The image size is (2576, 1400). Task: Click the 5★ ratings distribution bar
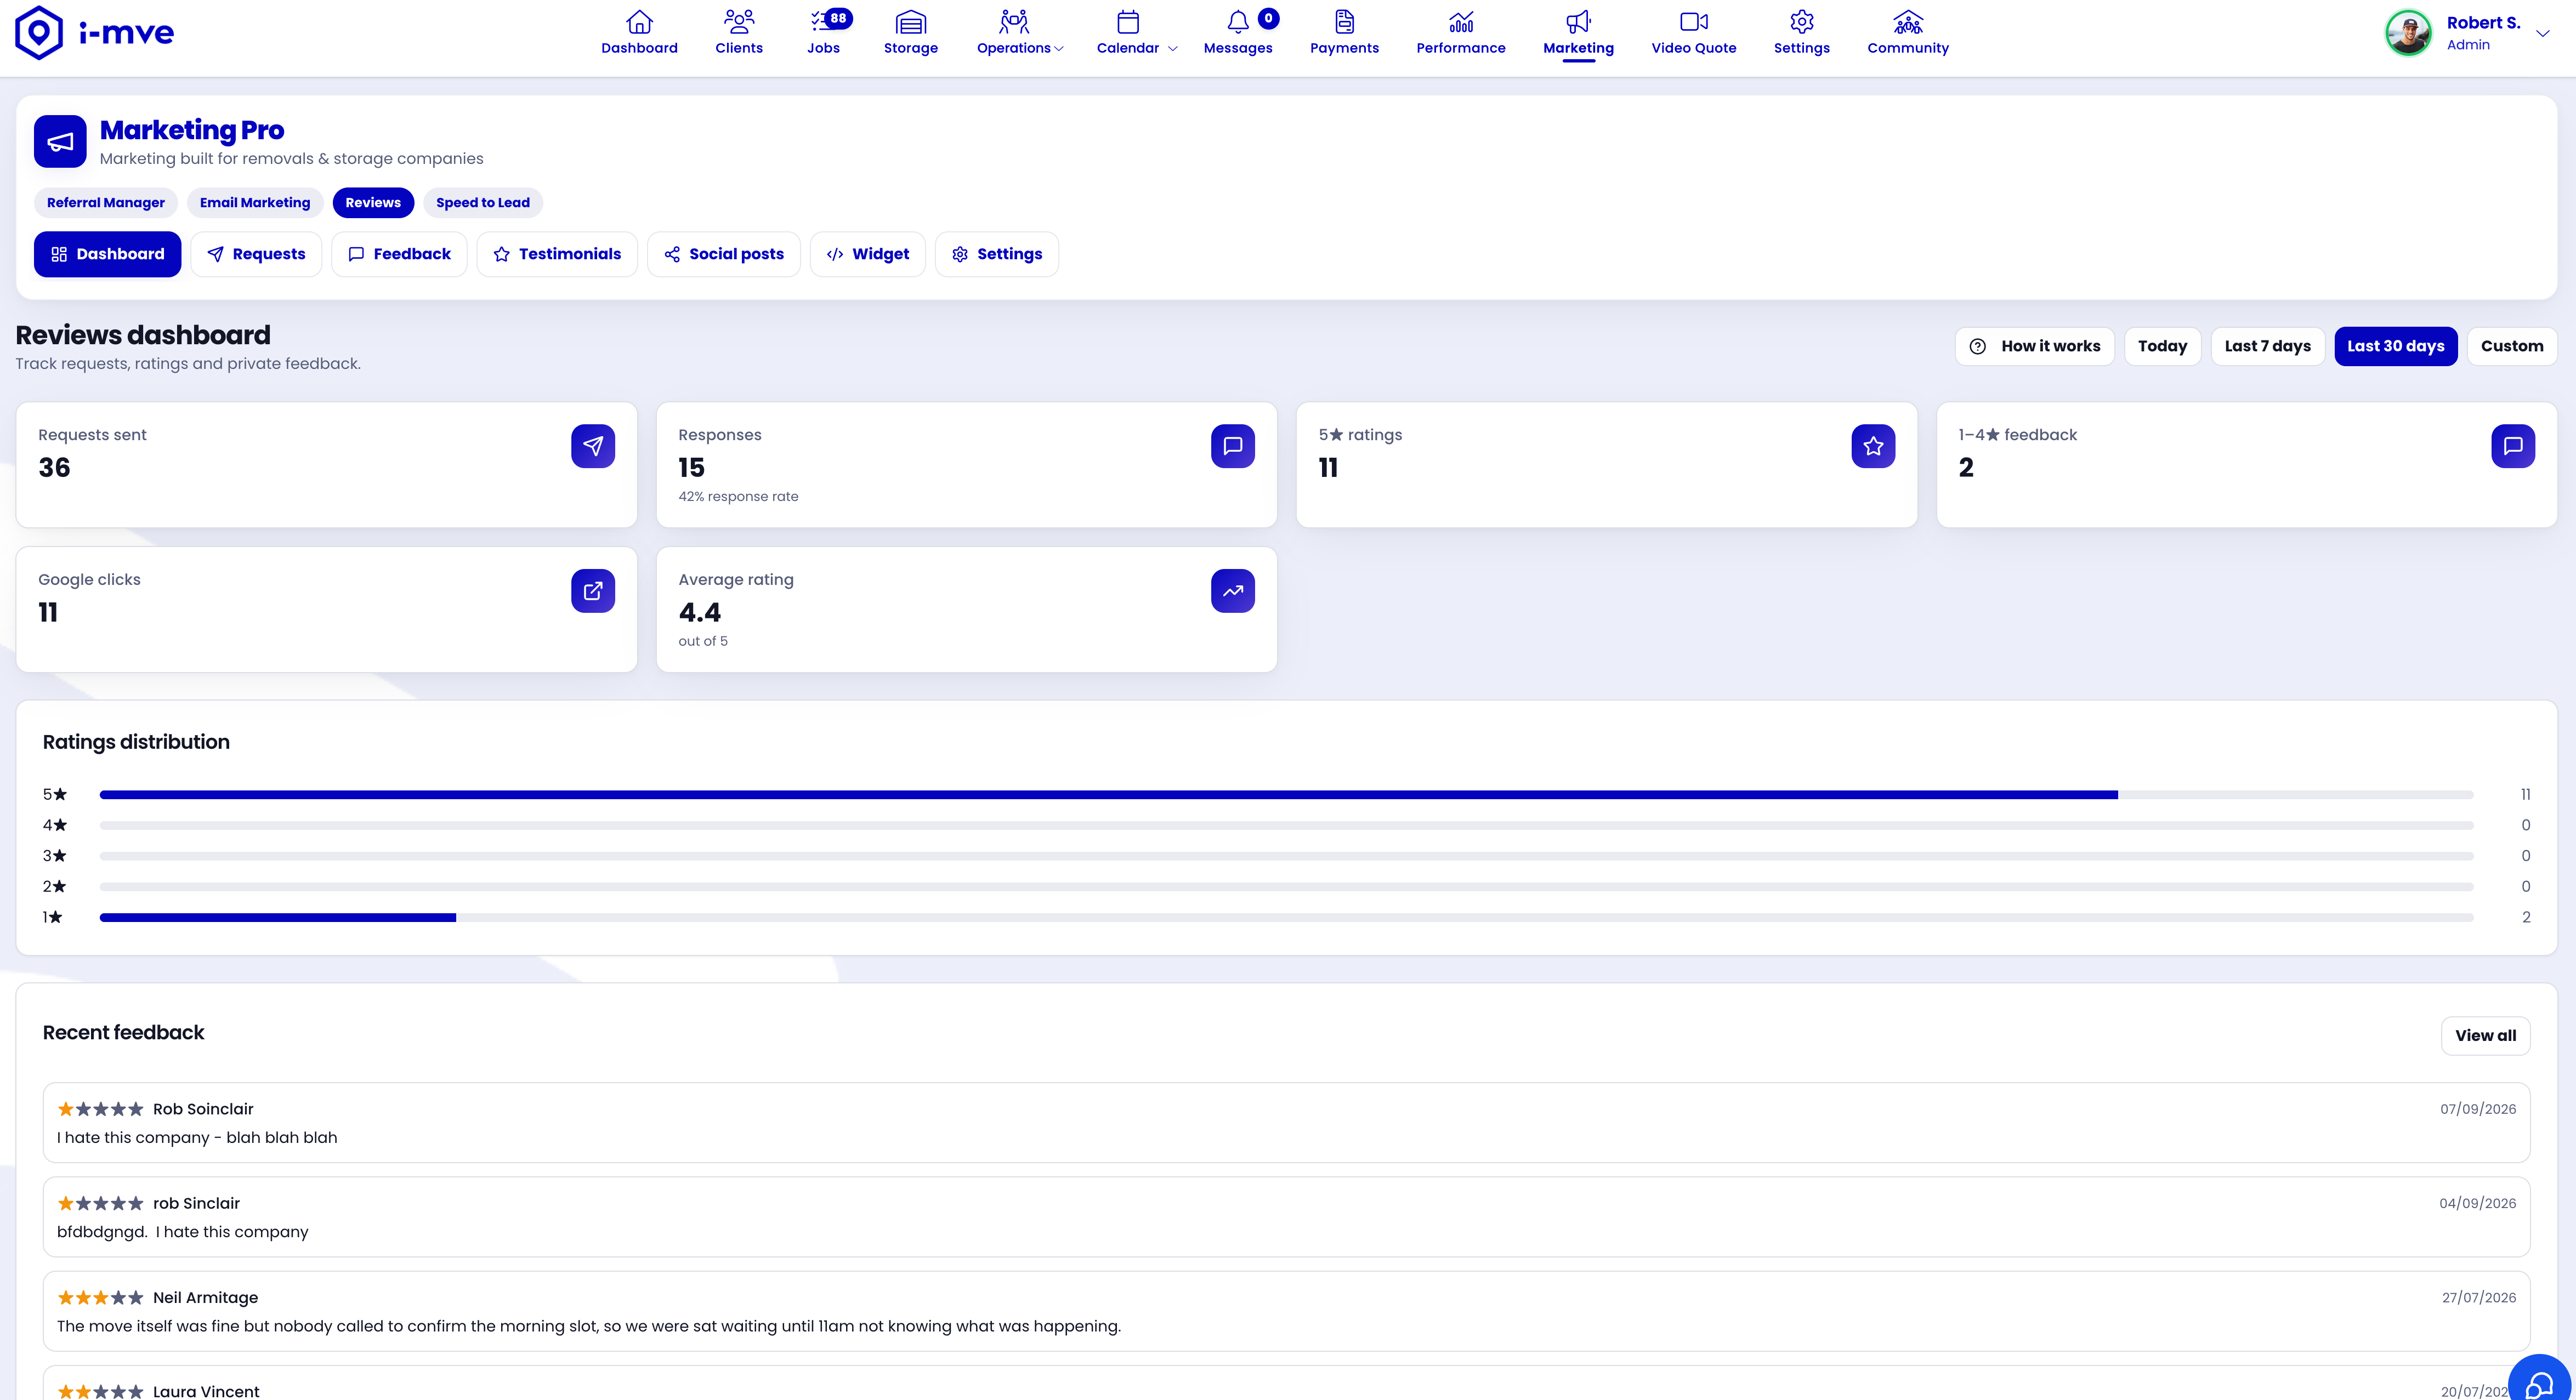[x=1286, y=795]
